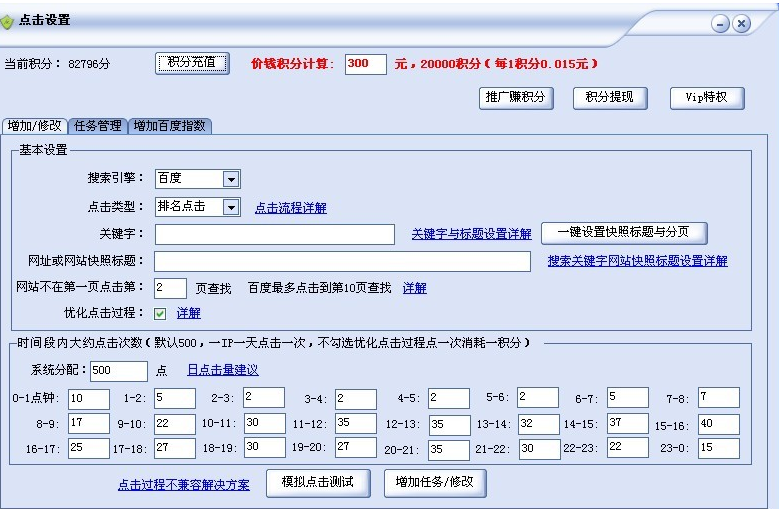
Task: Click the 模拟点击测试 button
Action: tap(318, 483)
